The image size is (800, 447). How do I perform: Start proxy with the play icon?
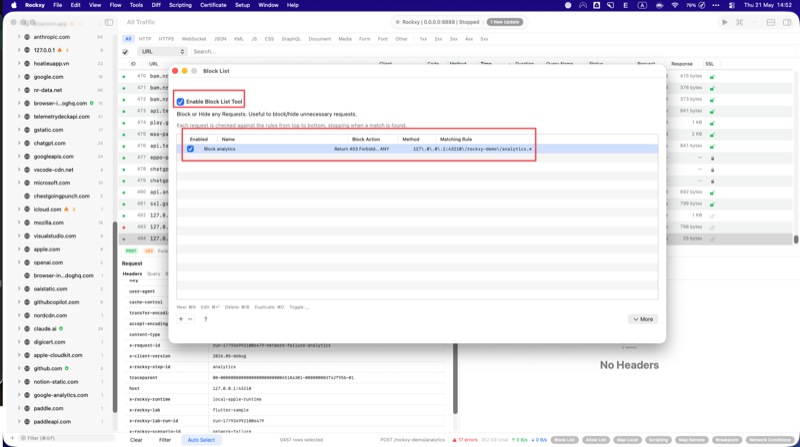[x=724, y=22]
